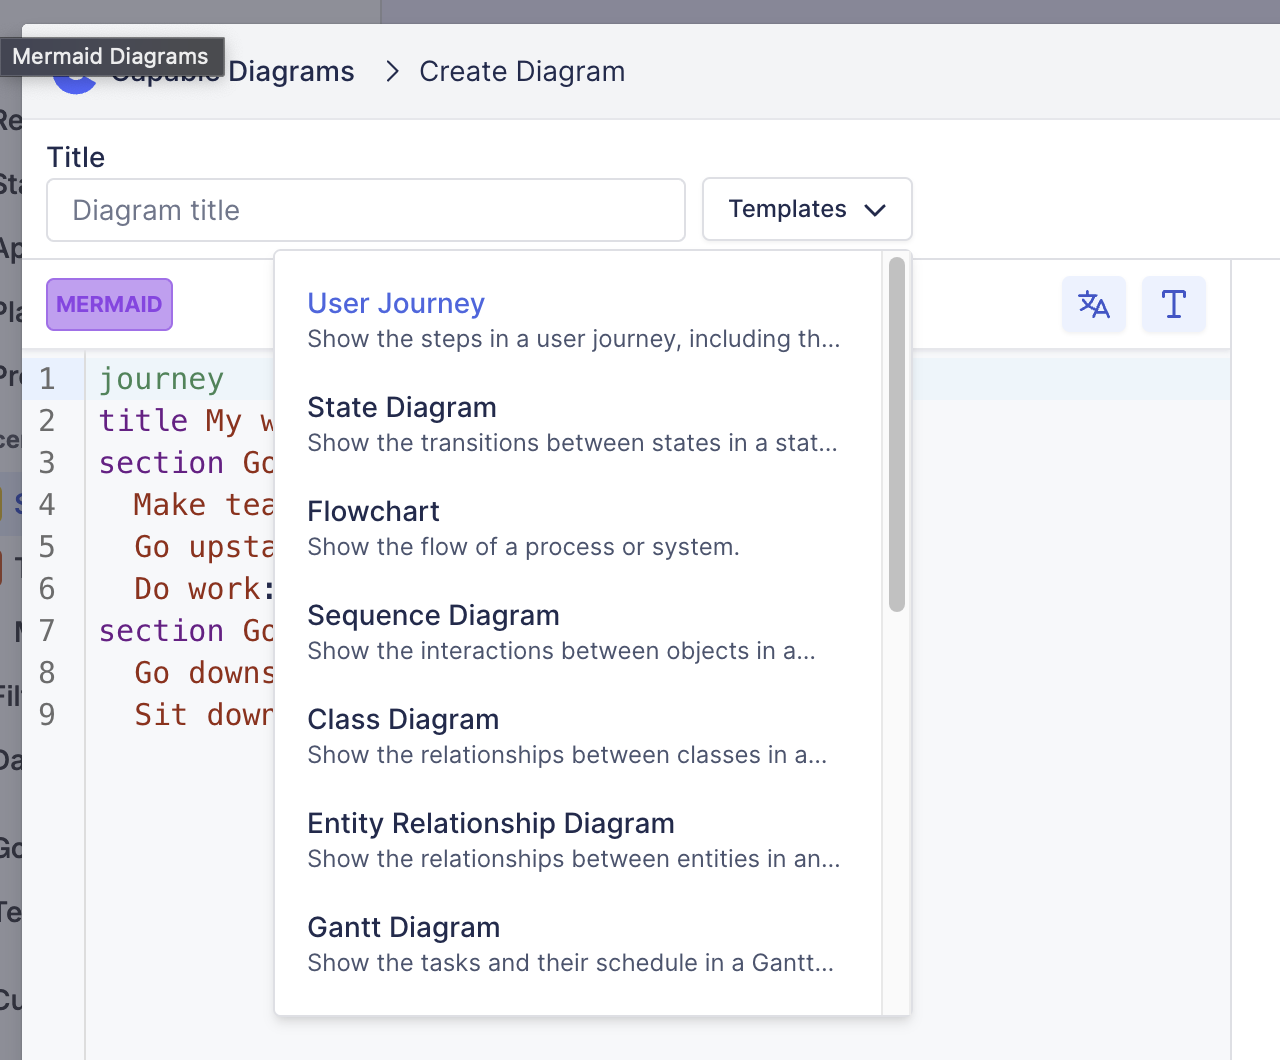1280x1060 pixels.
Task: Click the "T" text icon above the preview
Action: (1173, 304)
